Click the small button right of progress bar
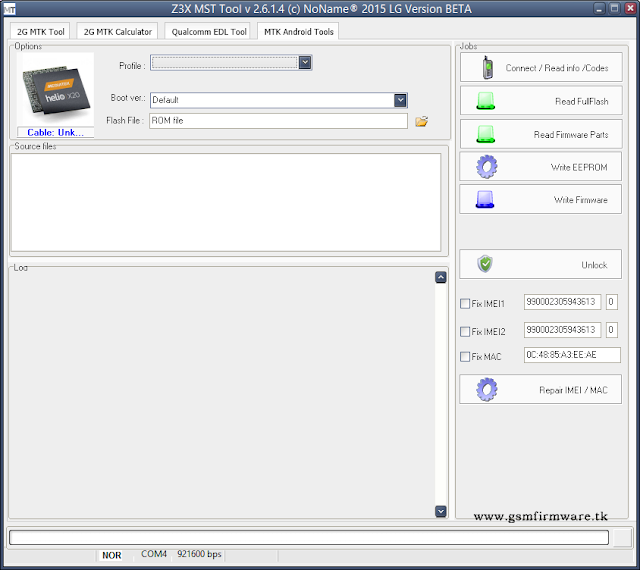Image resolution: width=640 pixels, height=570 pixels. pos(623,537)
